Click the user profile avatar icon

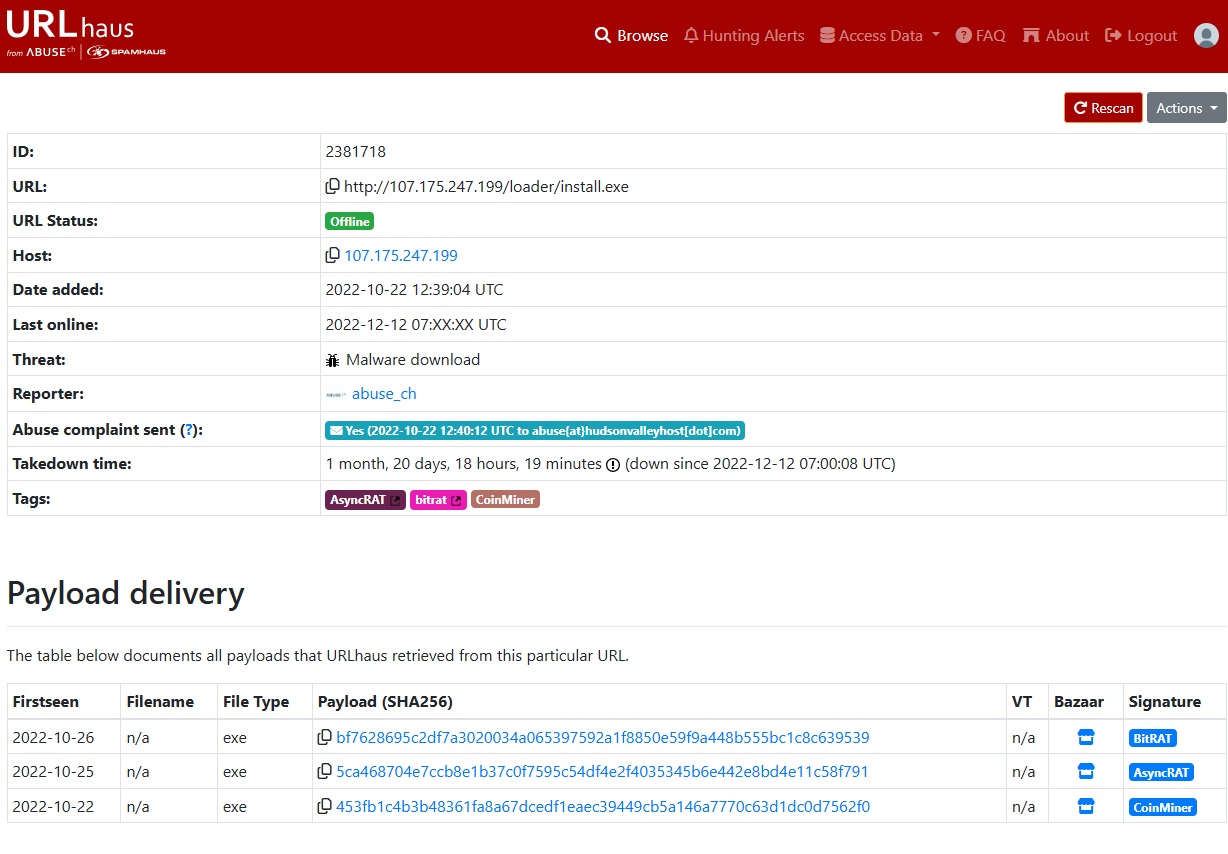[x=1206, y=35]
